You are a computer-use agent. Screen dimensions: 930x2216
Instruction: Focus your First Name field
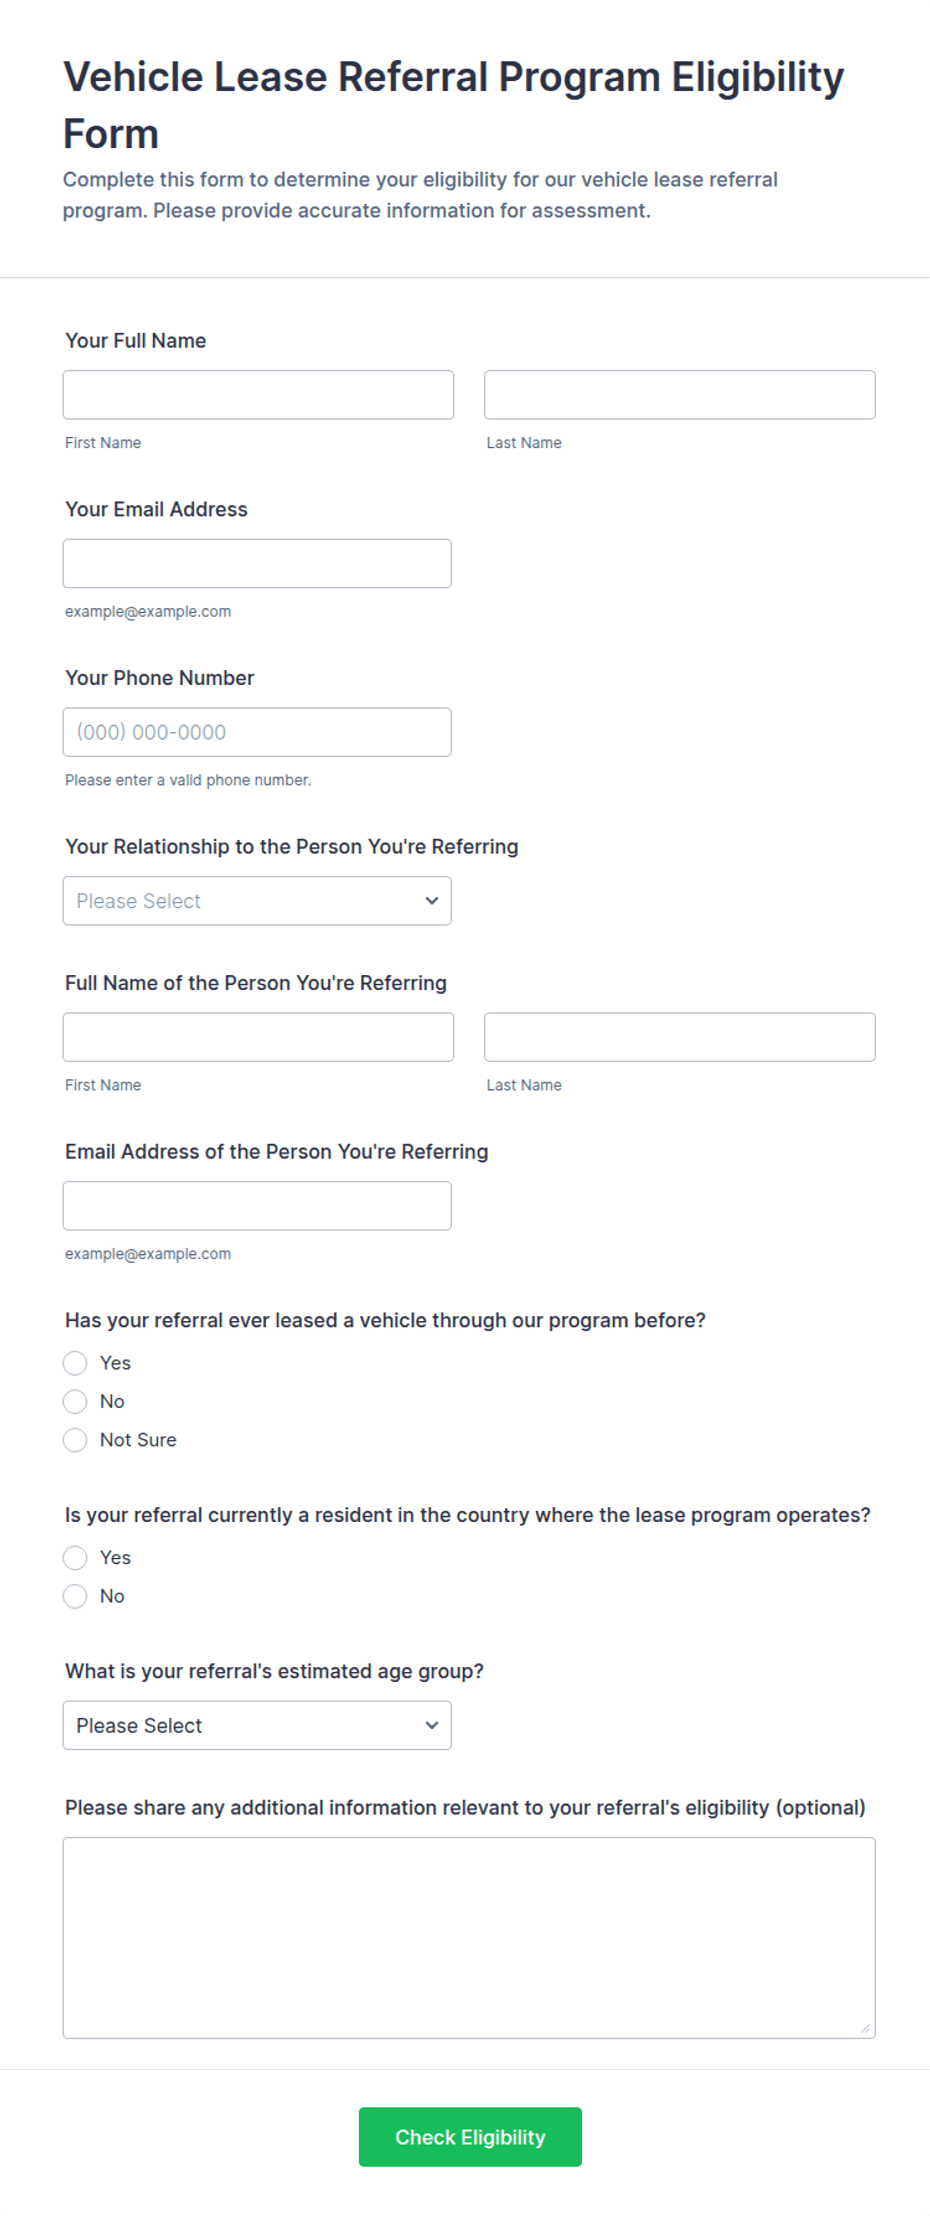258,395
